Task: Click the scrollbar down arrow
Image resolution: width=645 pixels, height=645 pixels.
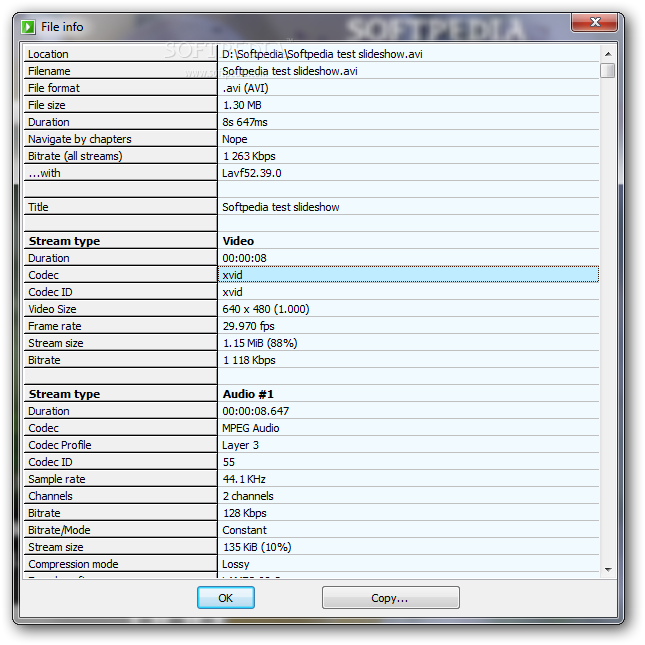Action: pyautogui.click(x=608, y=569)
